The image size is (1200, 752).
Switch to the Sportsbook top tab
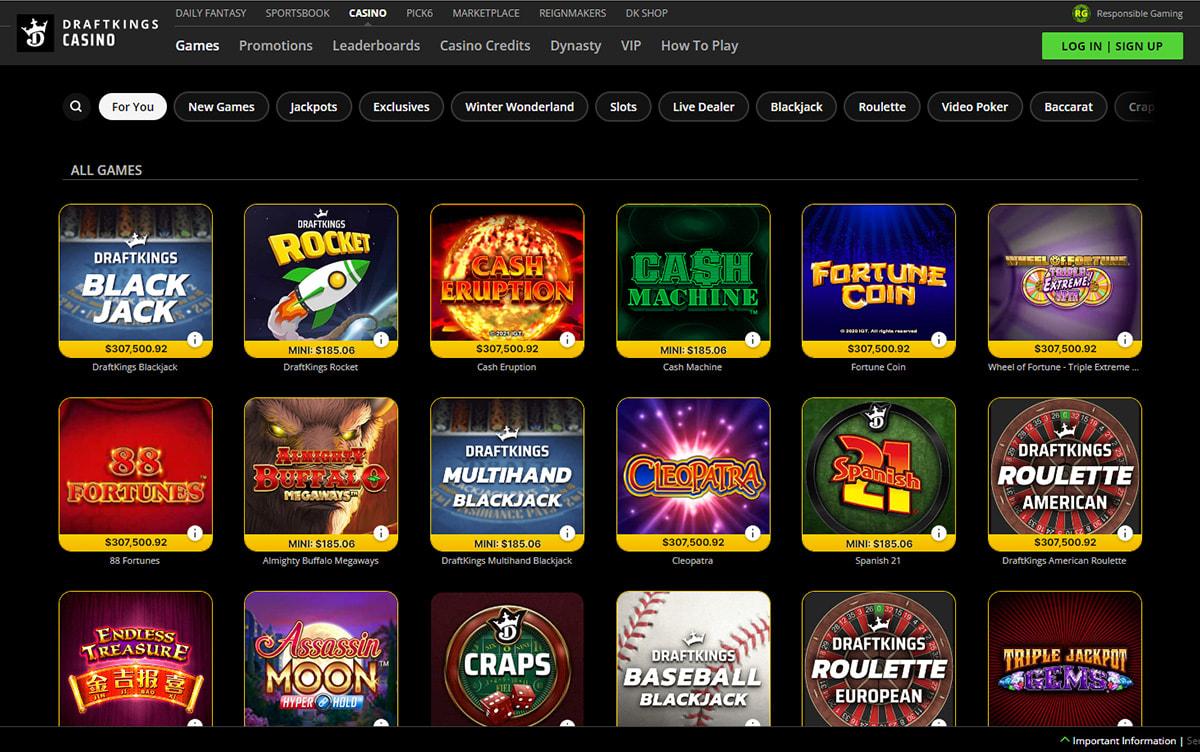coord(295,13)
